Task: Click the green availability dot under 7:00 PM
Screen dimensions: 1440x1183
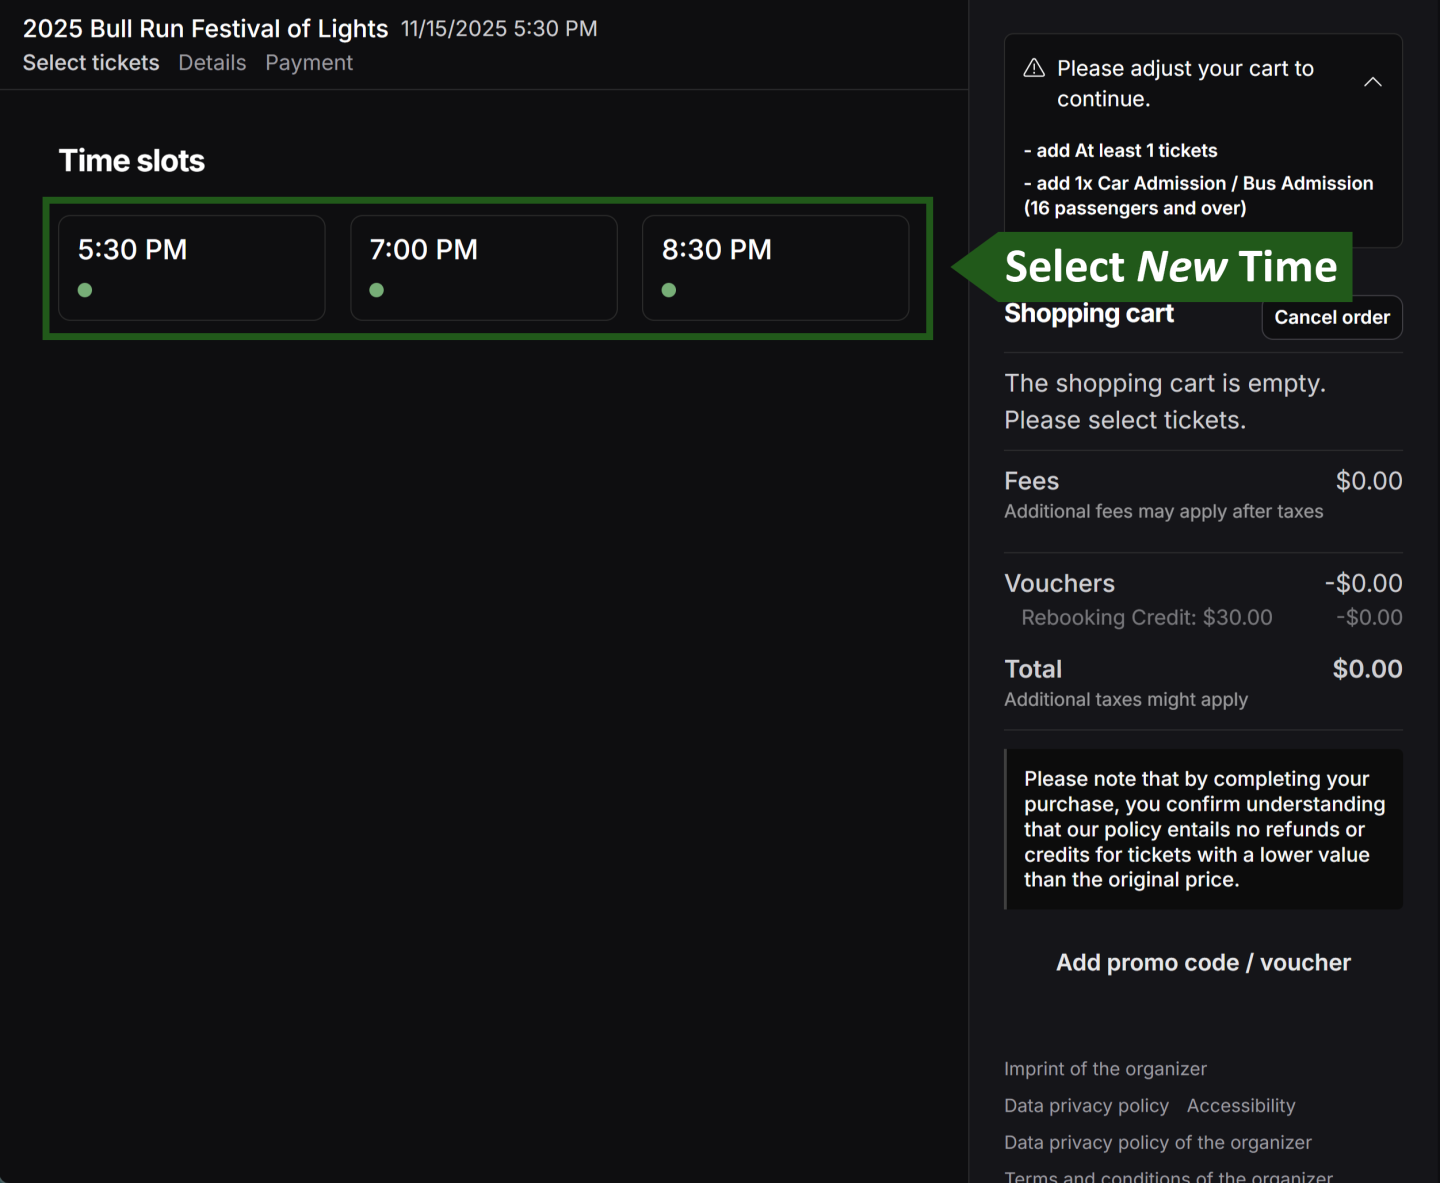Action: click(x=377, y=290)
